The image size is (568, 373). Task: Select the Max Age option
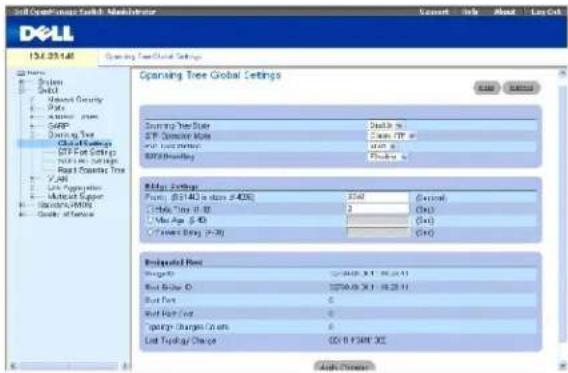tap(150, 220)
